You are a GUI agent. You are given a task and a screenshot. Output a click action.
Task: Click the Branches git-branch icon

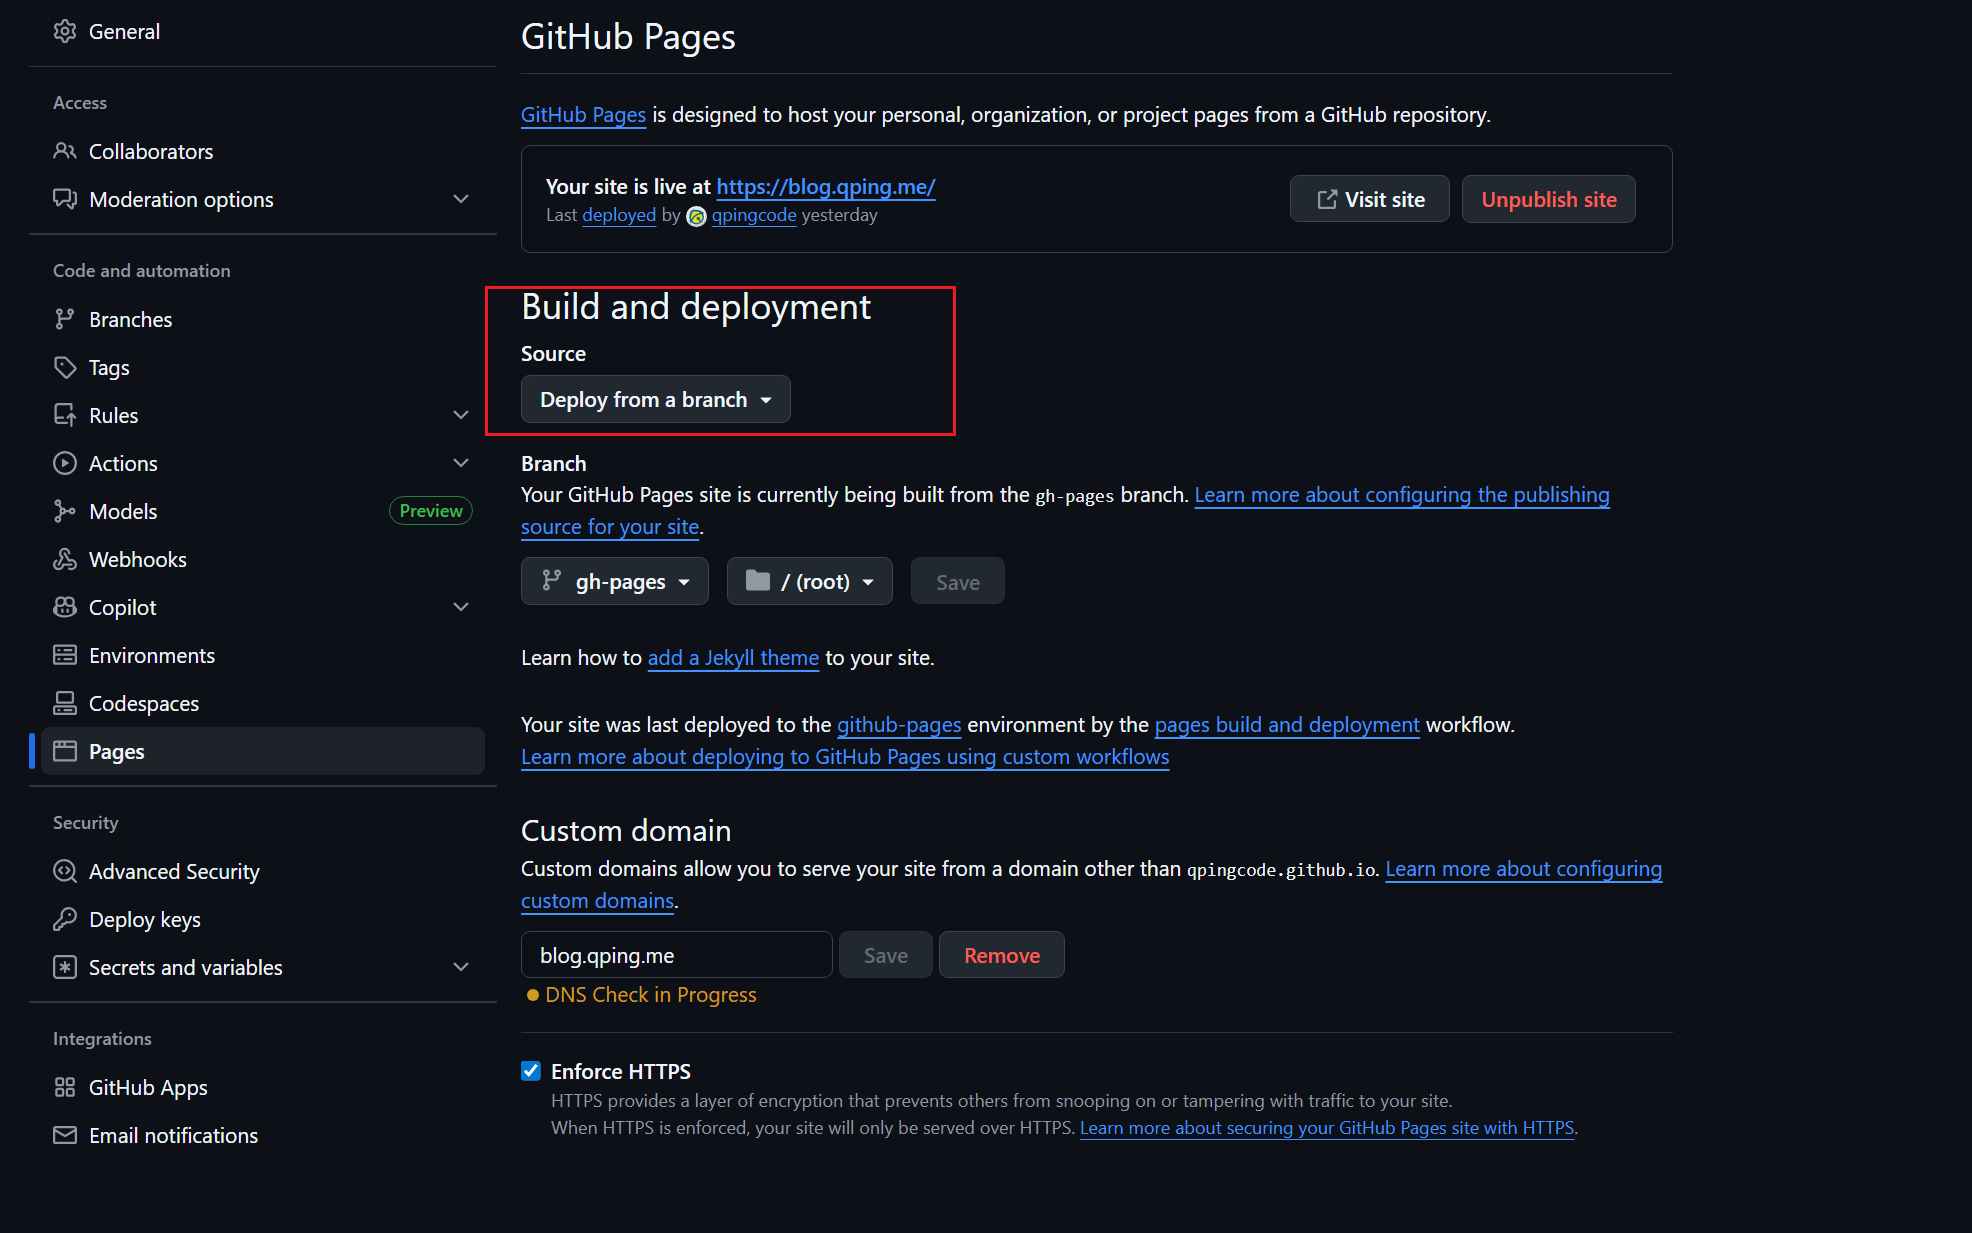[x=65, y=319]
